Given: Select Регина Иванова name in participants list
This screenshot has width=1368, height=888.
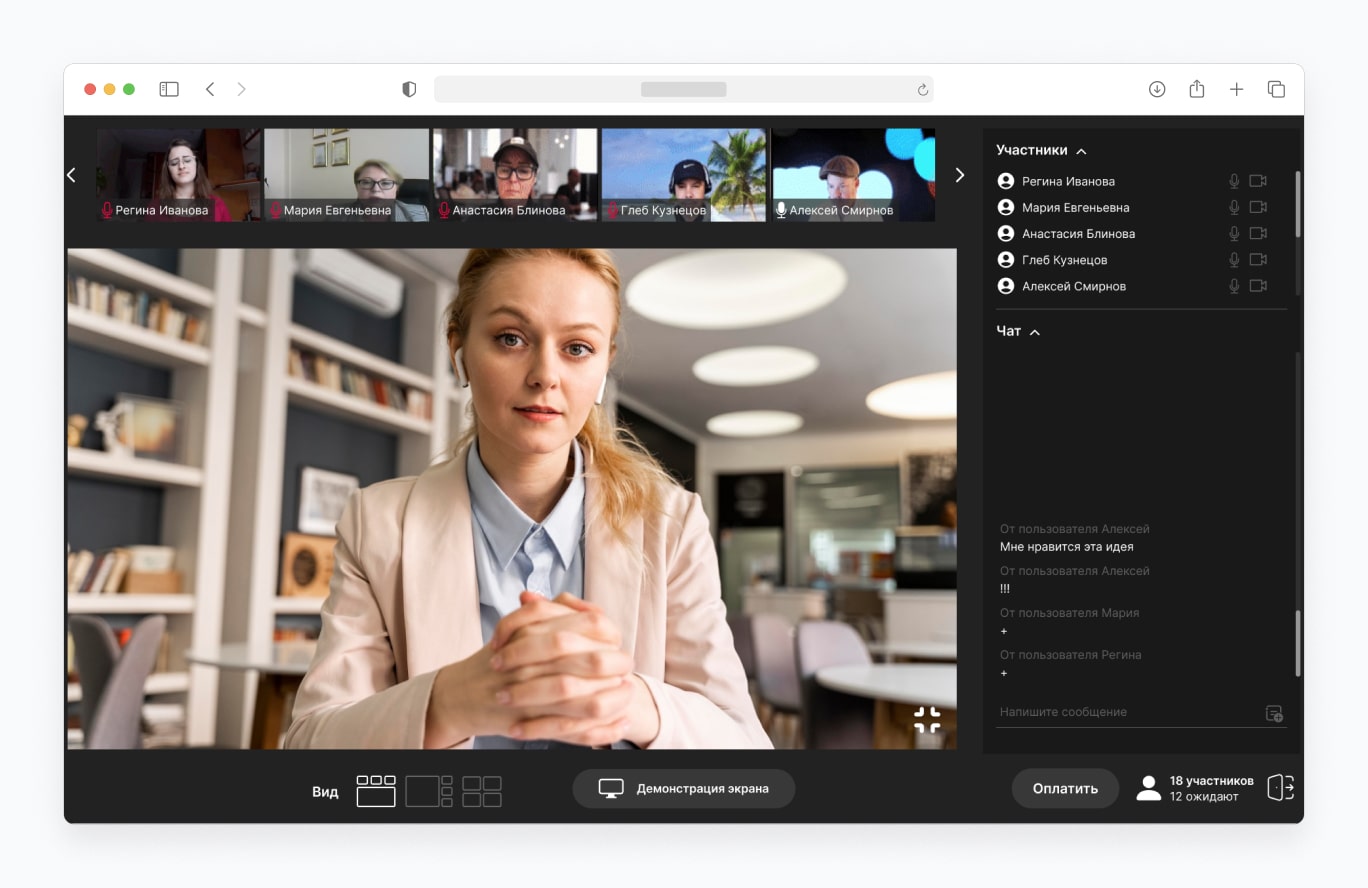Looking at the screenshot, I should pyautogui.click(x=1068, y=182).
